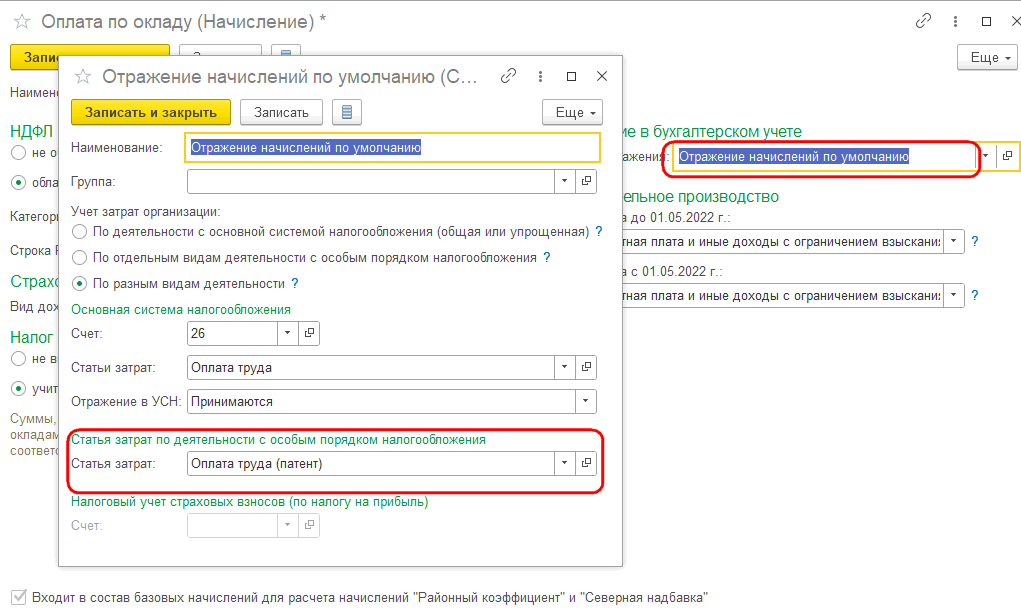Maximize the 'Отражение начислений по умолчанию' dialog
Image resolution: width=1021 pixels, height=611 pixels.
(571, 76)
